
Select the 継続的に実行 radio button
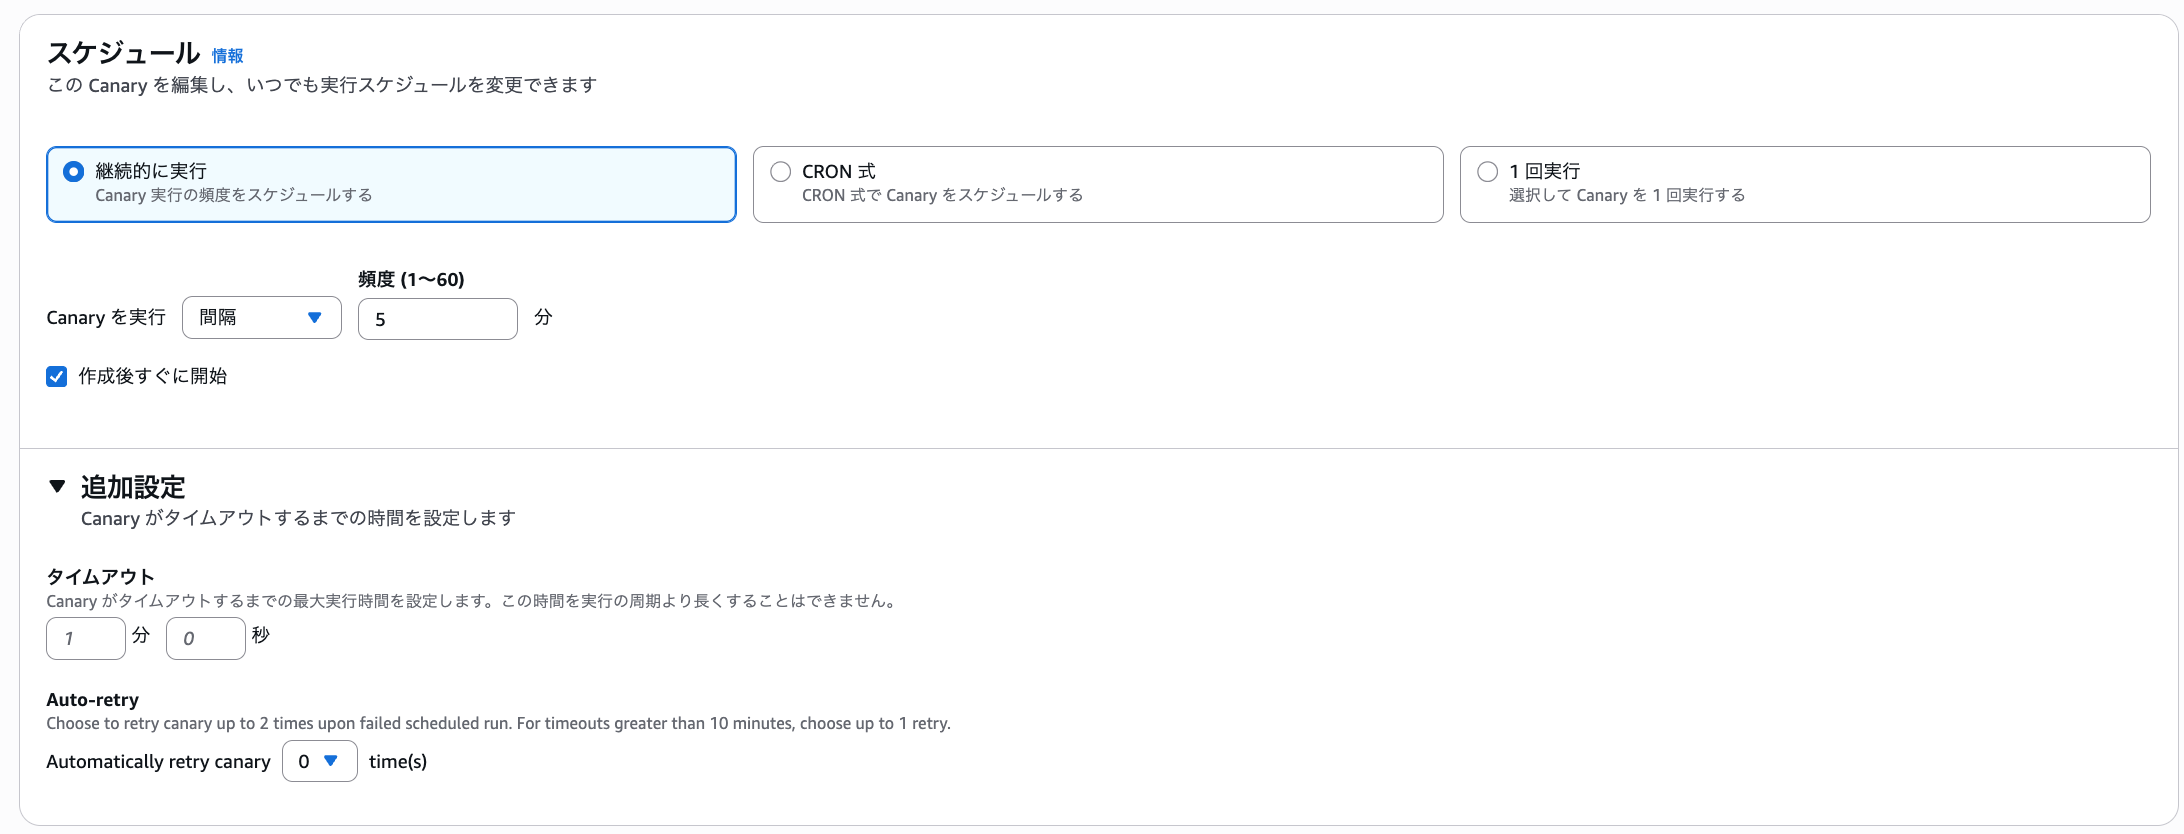(73, 172)
